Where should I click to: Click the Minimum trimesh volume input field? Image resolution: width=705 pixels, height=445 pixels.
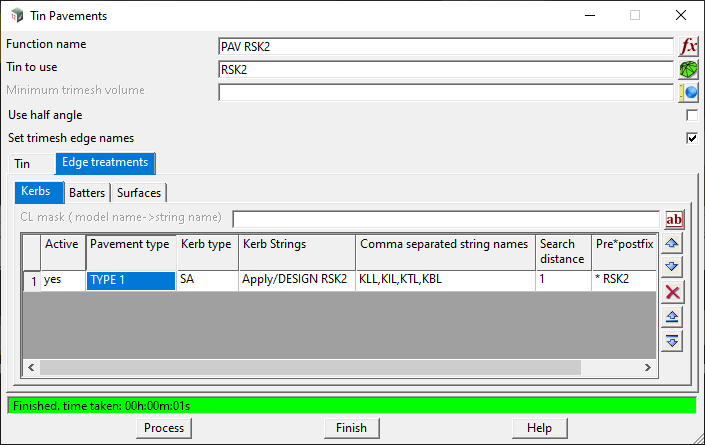point(446,93)
